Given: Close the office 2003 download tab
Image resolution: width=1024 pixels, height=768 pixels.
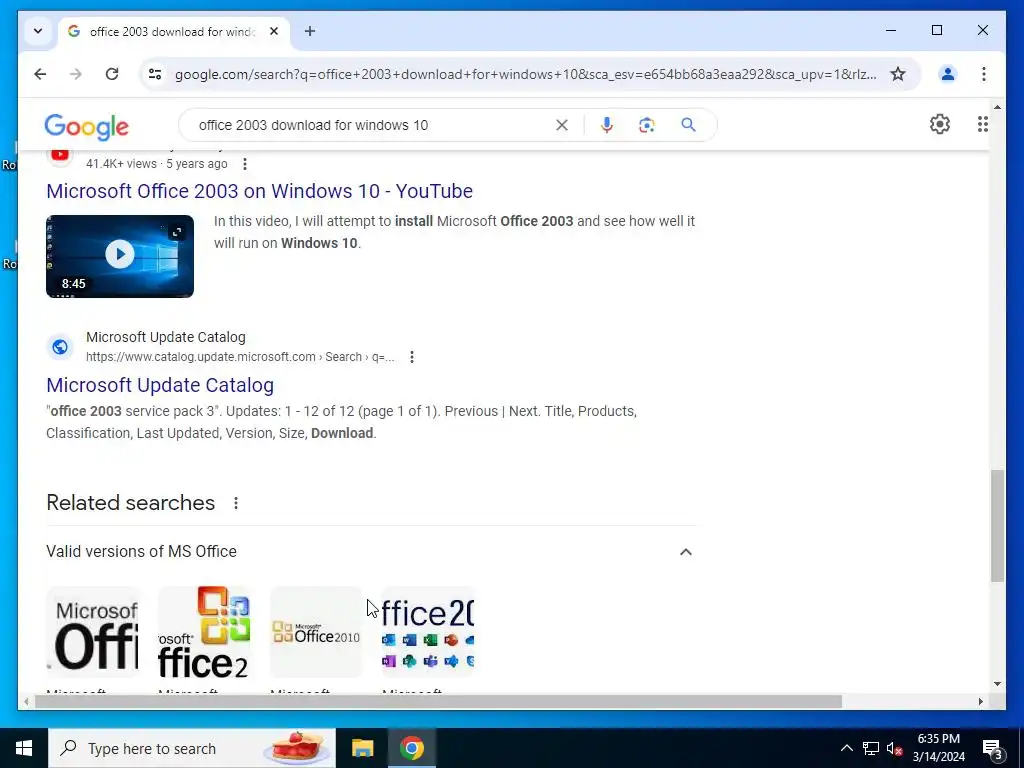Looking at the screenshot, I should click(x=274, y=31).
